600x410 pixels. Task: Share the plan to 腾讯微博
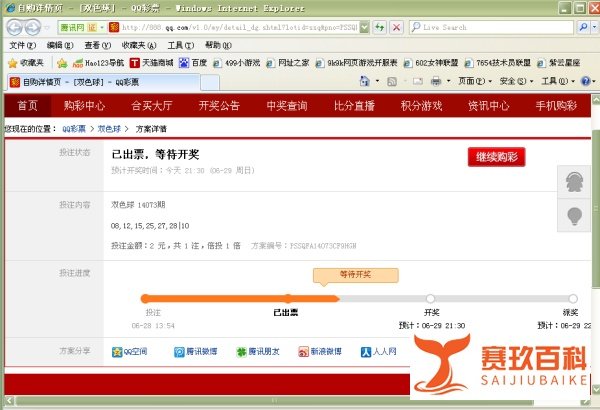click(196, 351)
